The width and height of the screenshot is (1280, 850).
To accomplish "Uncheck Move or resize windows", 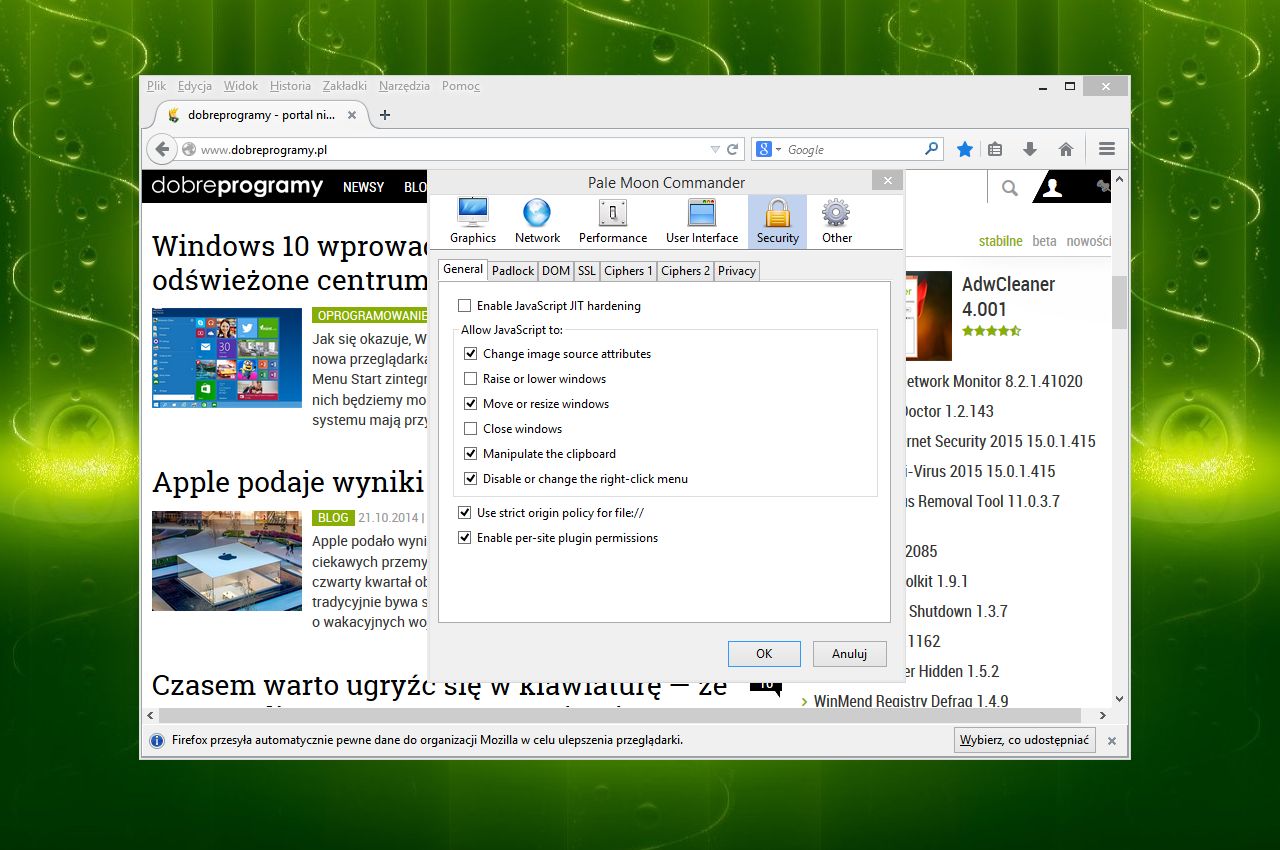I will pos(471,404).
